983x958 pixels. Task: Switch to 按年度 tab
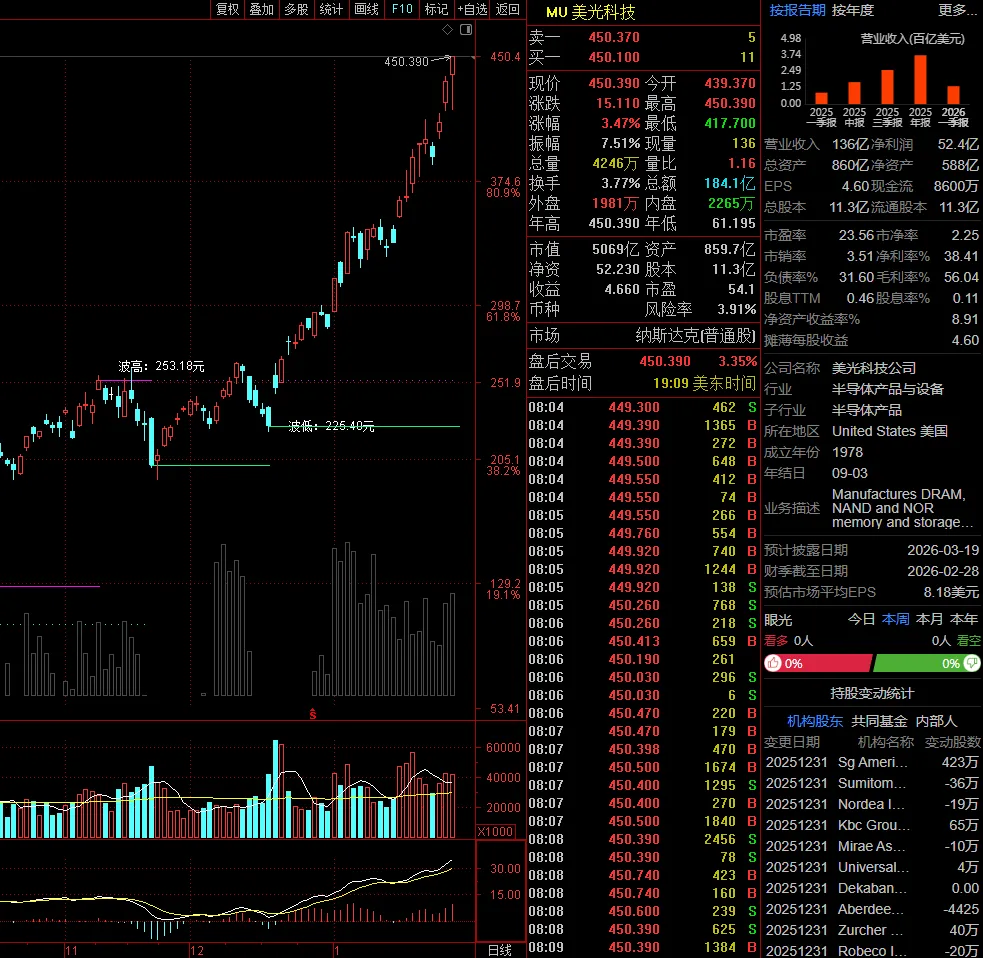pos(853,10)
